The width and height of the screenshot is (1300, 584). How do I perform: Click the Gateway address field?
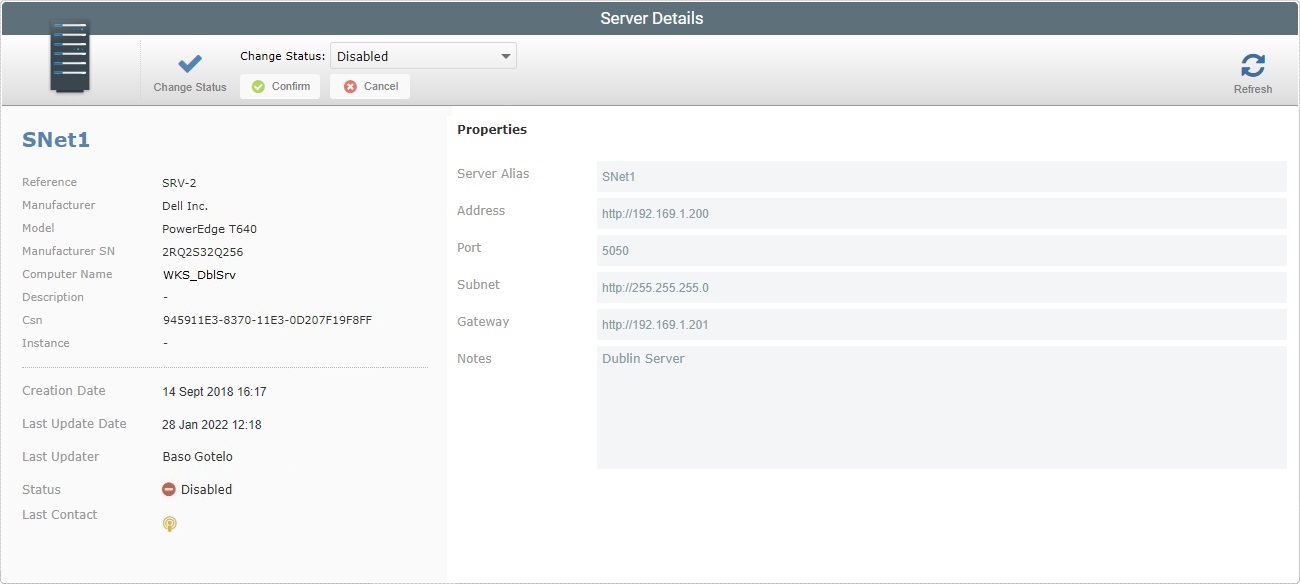(x=941, y=324)
